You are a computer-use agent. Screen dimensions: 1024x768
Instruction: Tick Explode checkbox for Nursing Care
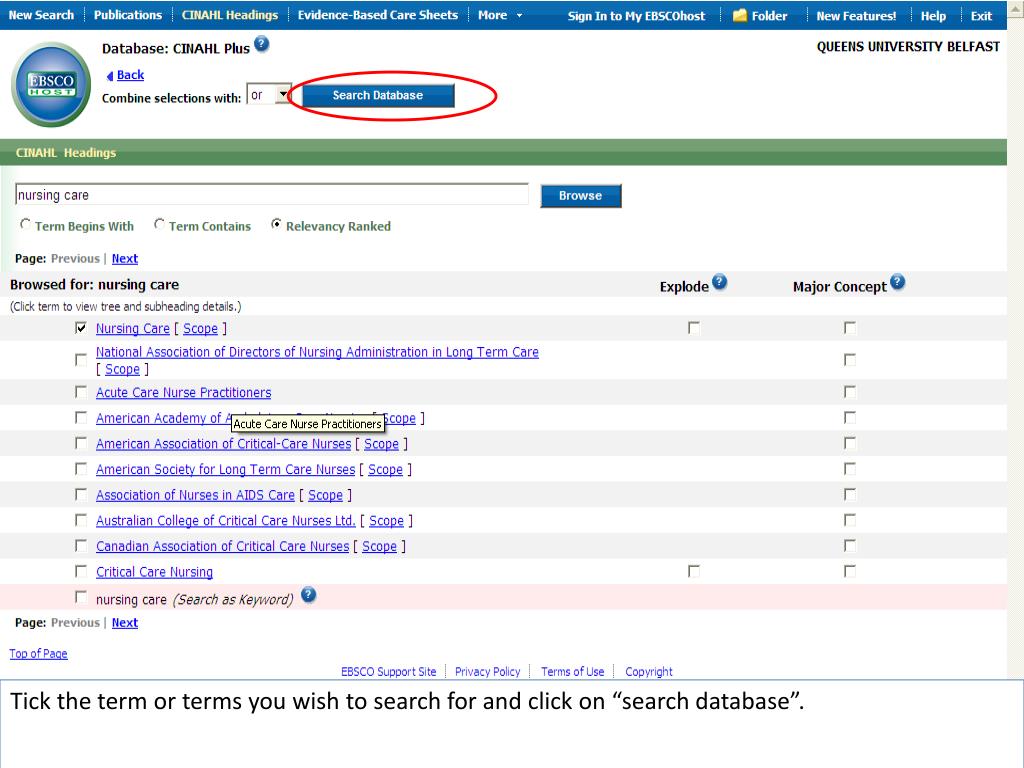(x=694, y=328)
